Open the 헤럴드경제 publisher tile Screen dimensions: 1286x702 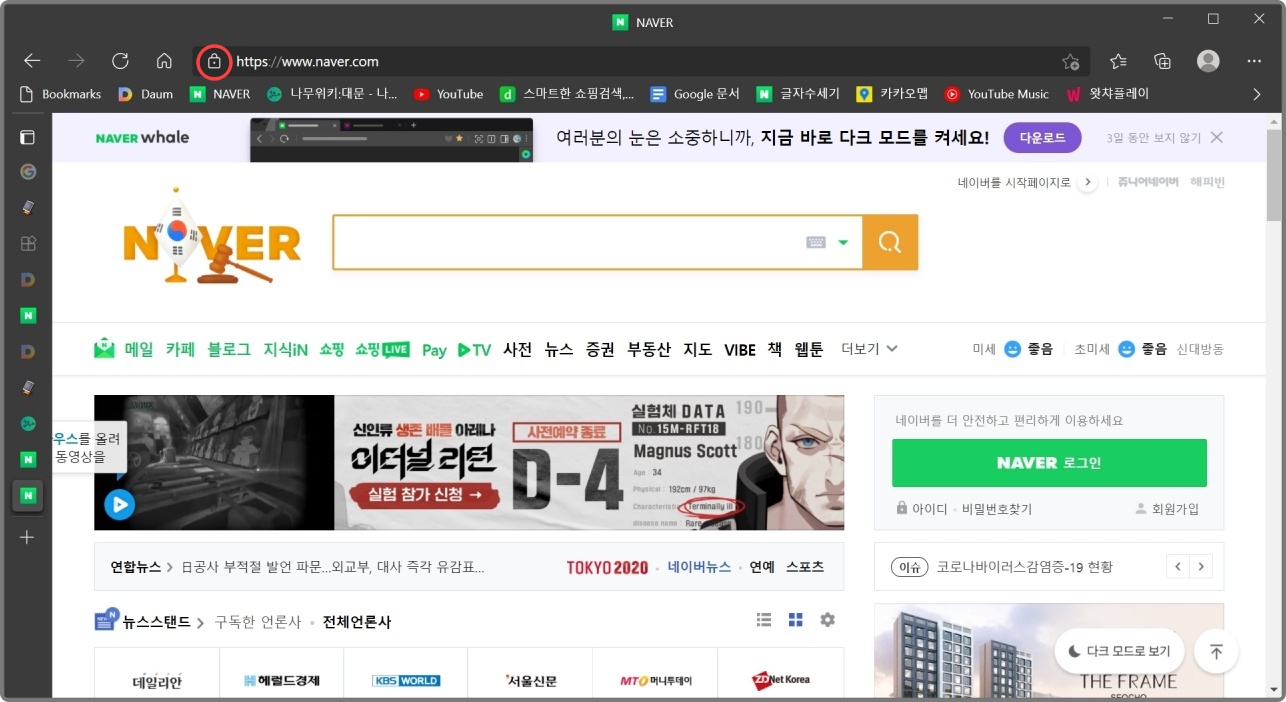tap(281, 680)
